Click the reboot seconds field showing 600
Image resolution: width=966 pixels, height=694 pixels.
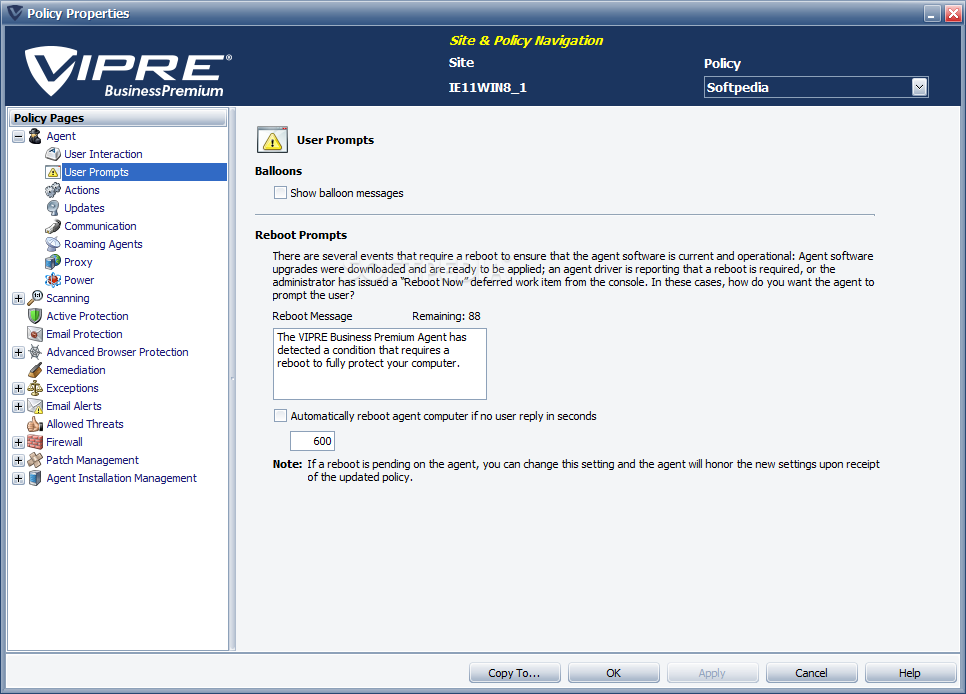click(x=312, y=441)
